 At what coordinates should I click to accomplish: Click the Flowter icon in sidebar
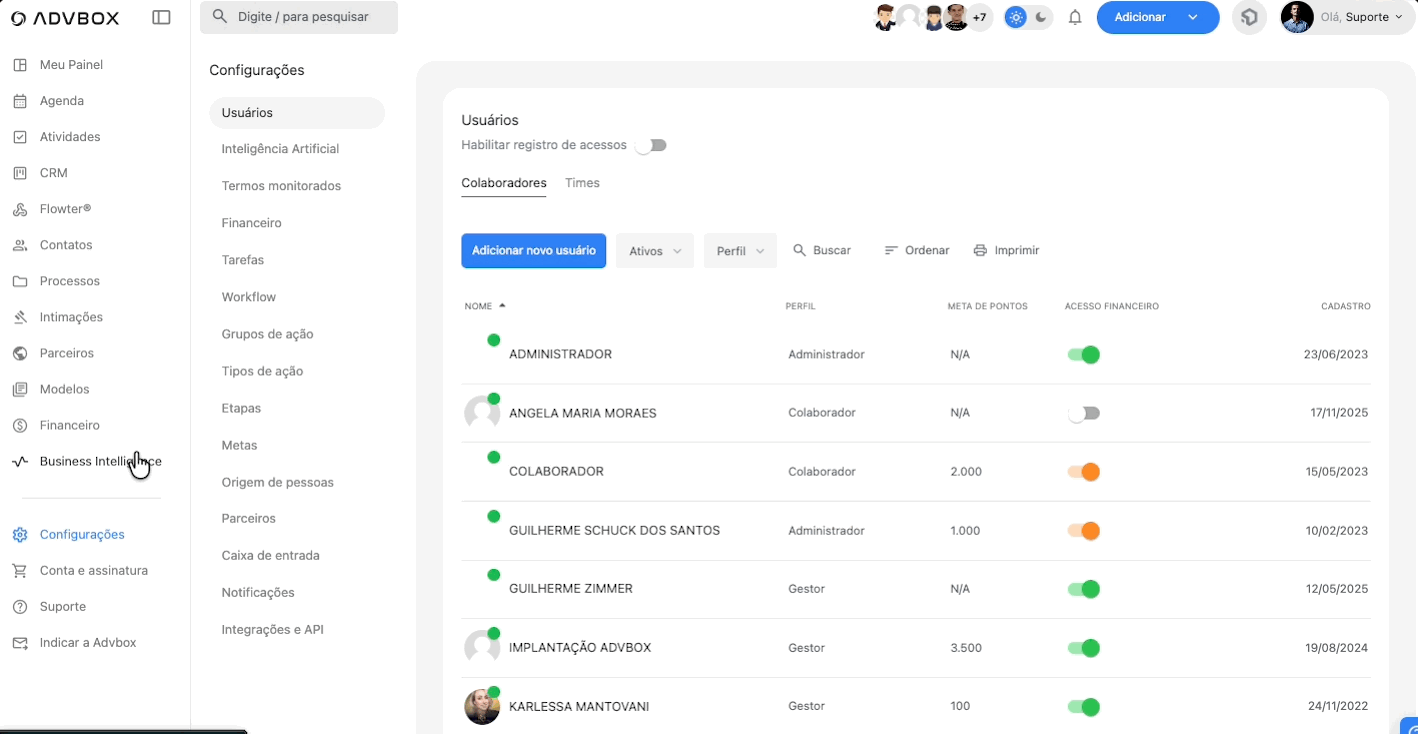(20, 209)
